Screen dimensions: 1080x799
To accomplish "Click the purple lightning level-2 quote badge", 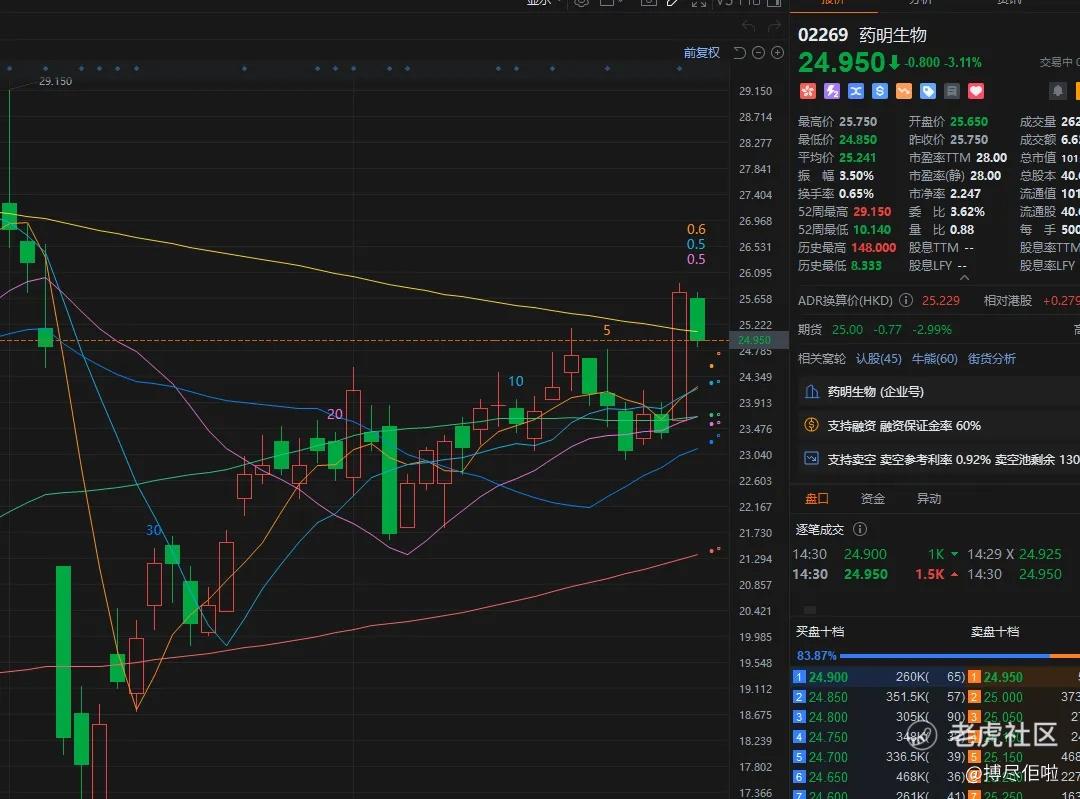I will 832,91.
